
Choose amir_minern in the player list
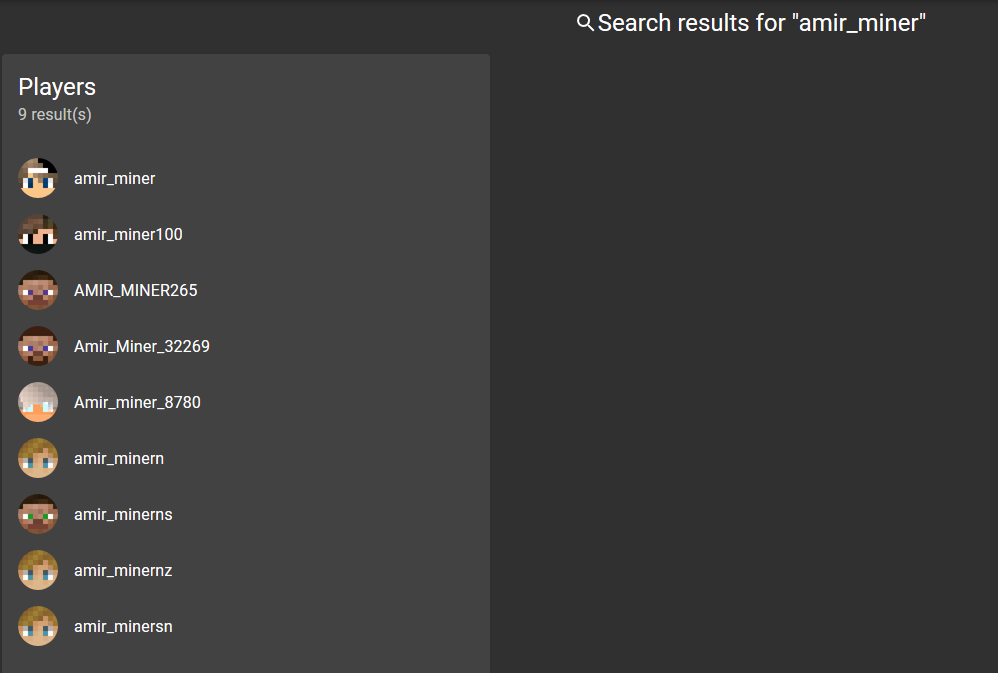[x=119, y=459]
